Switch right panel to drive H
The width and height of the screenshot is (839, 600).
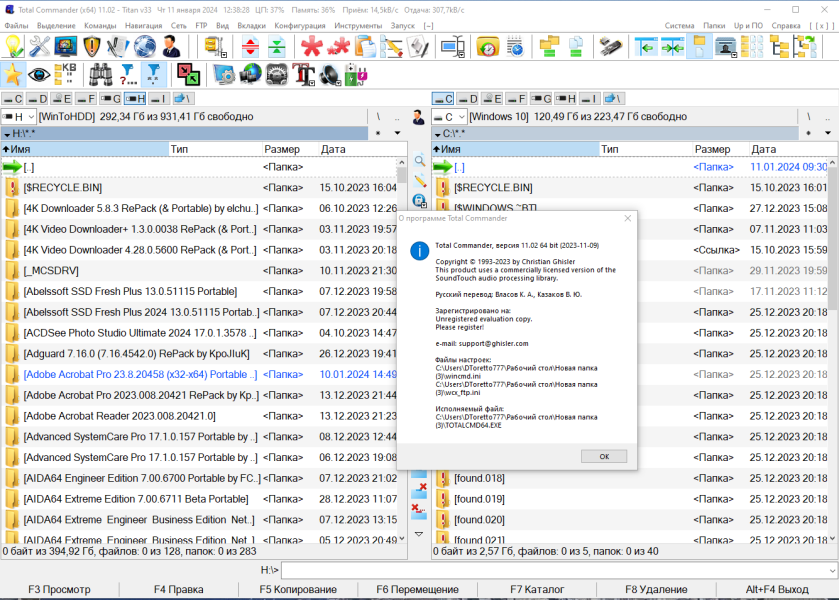coord(566,98)
